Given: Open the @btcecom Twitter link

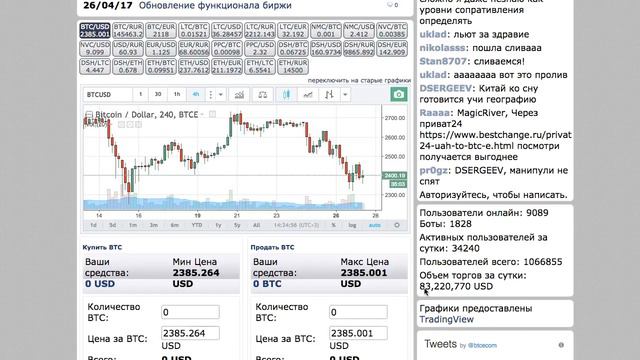Looking at the screenshot, I should tap(482, 346).
